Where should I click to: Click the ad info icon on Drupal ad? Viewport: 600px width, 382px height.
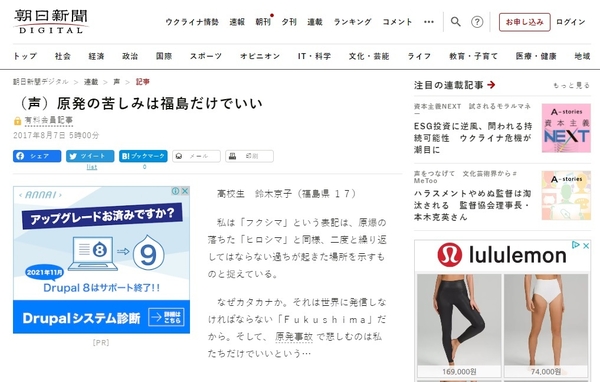click(x=176, y=191)
